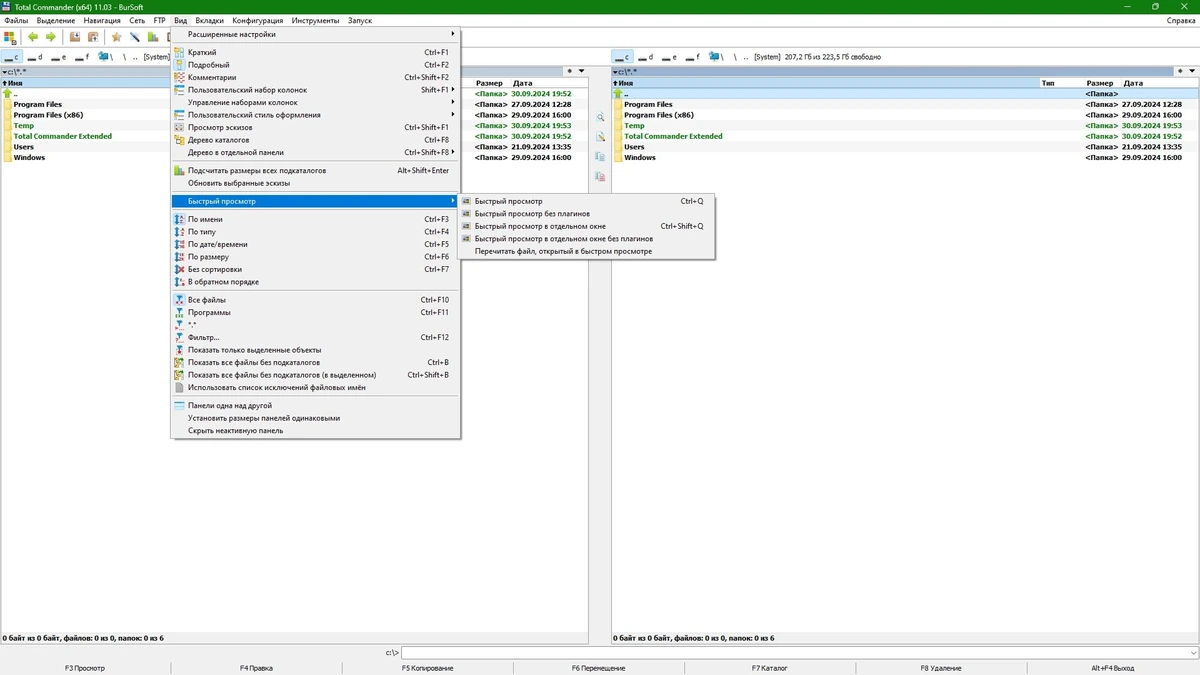Image resolution: width=1200 pixels, height=675 pixels.
Task: Click Дата column header in right panel
Action: [x=1158, y=83]
